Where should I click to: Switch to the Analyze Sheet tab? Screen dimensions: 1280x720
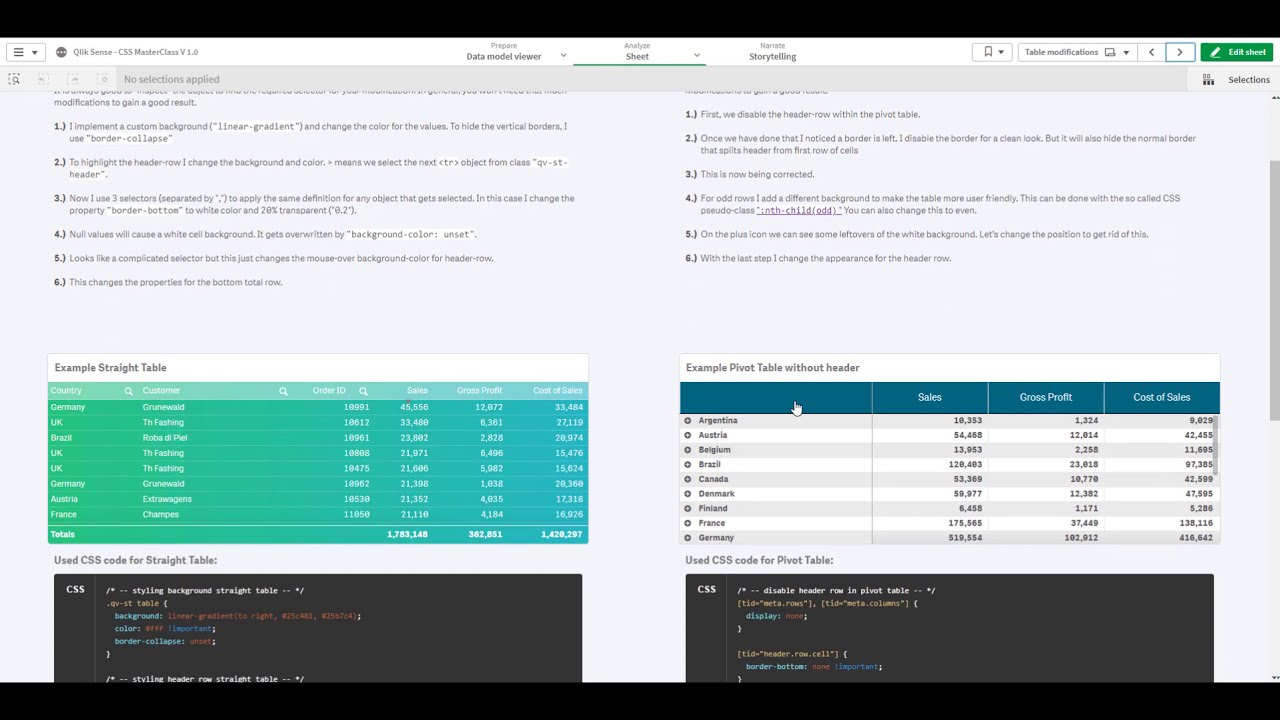click(637, 52)
